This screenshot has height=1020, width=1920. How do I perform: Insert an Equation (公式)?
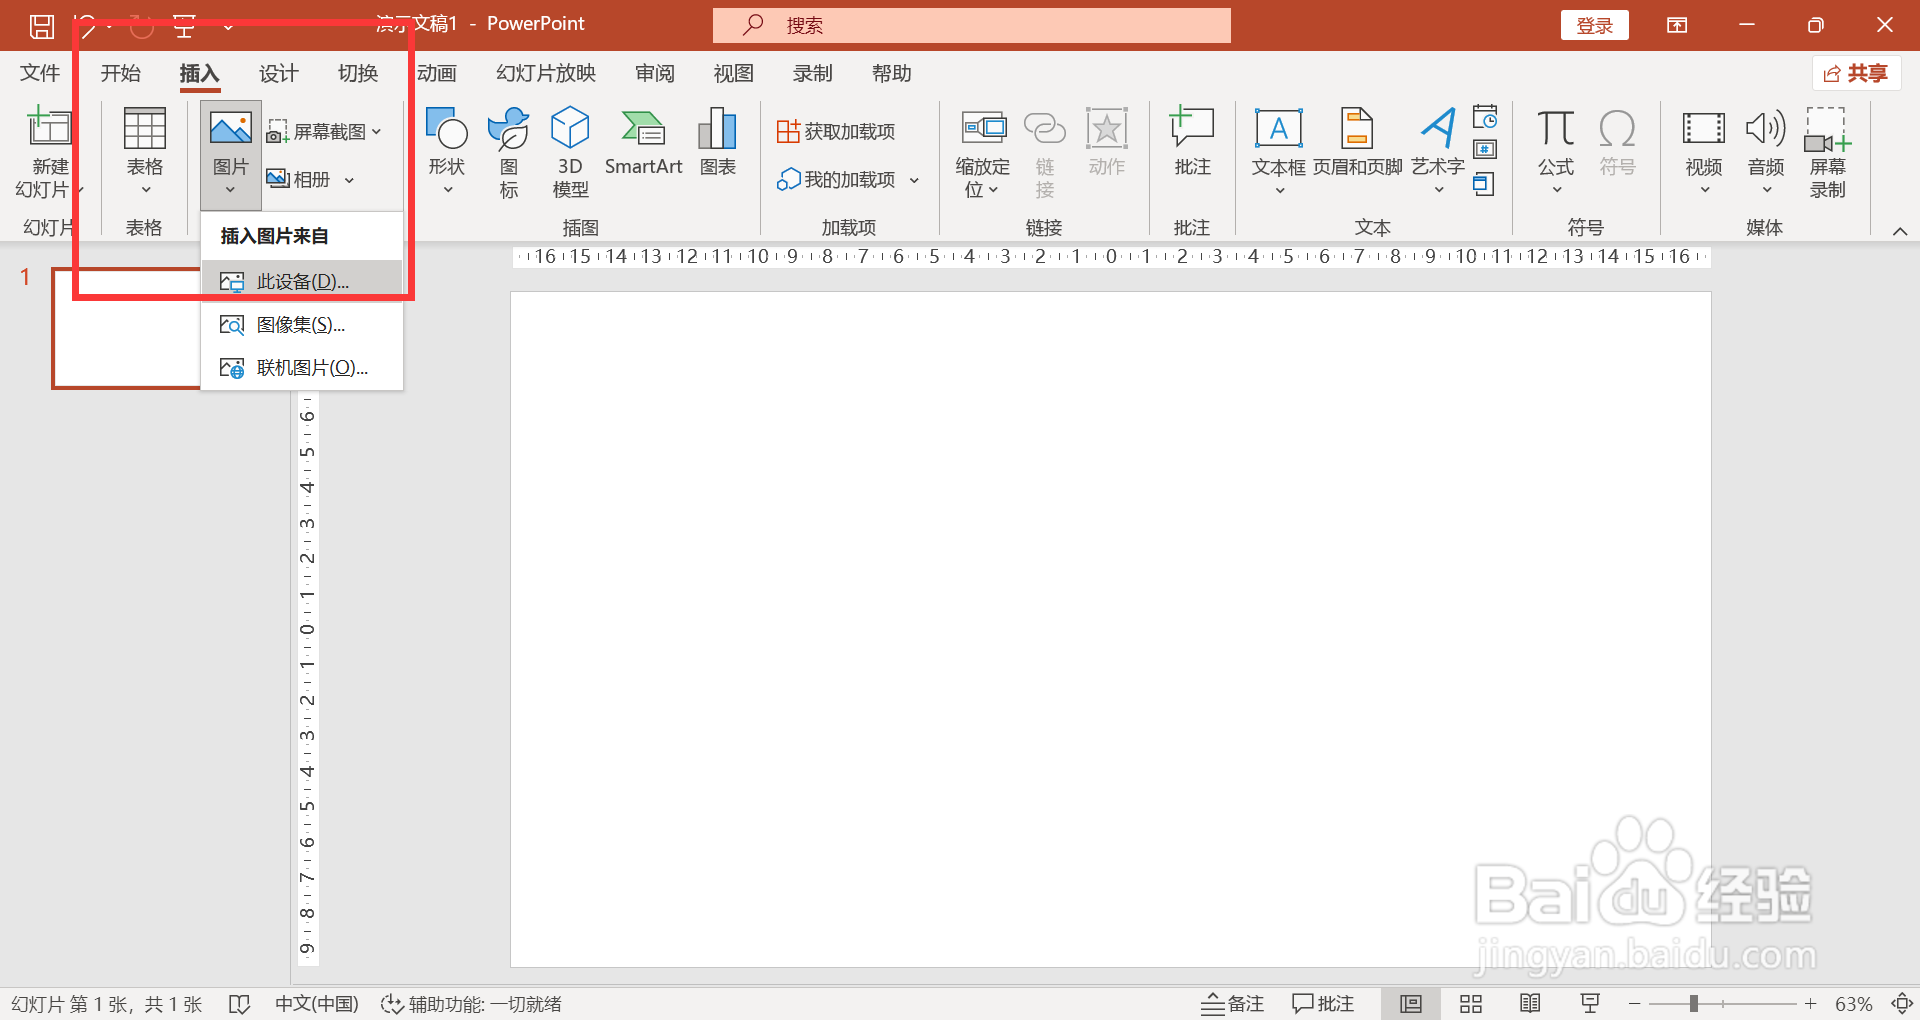(x=1556, y=152)
